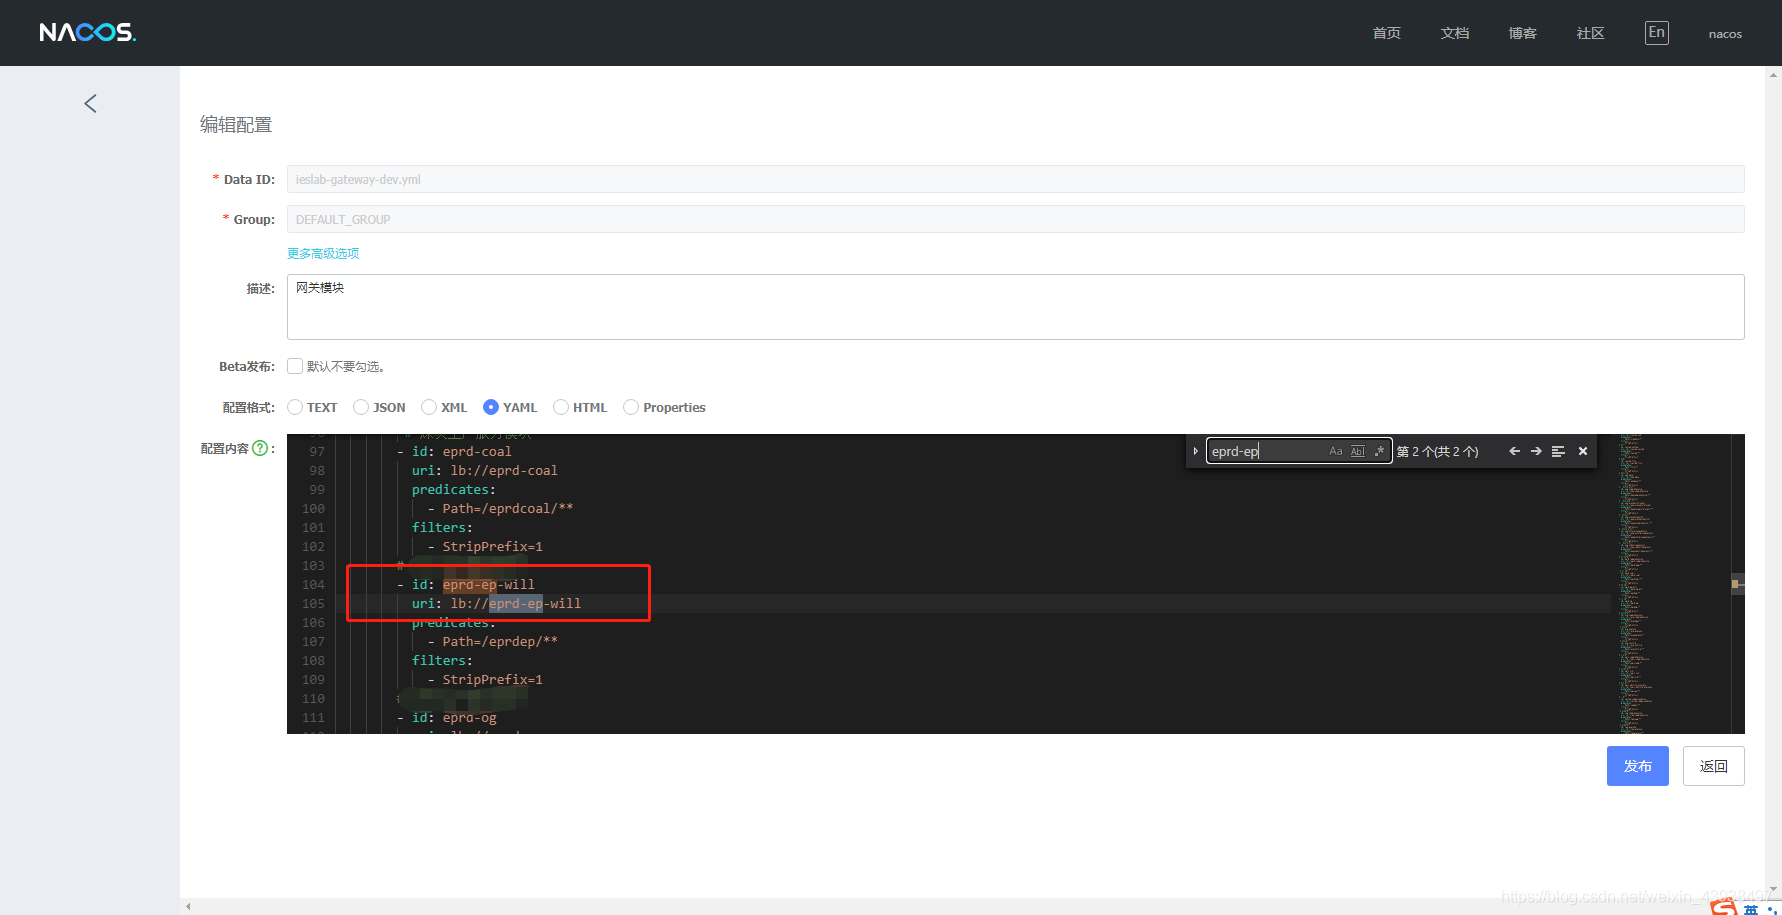The width and height of the screenshot is (1782, 915).
Task: Go back using the left arrow icon
Action: (x=90, y=104)
